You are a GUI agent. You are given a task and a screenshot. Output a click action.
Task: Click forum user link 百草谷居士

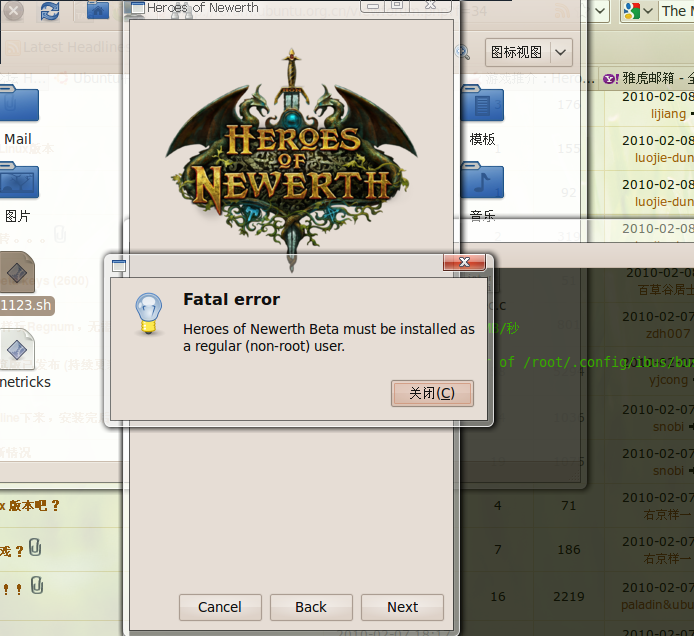point(666,289)
